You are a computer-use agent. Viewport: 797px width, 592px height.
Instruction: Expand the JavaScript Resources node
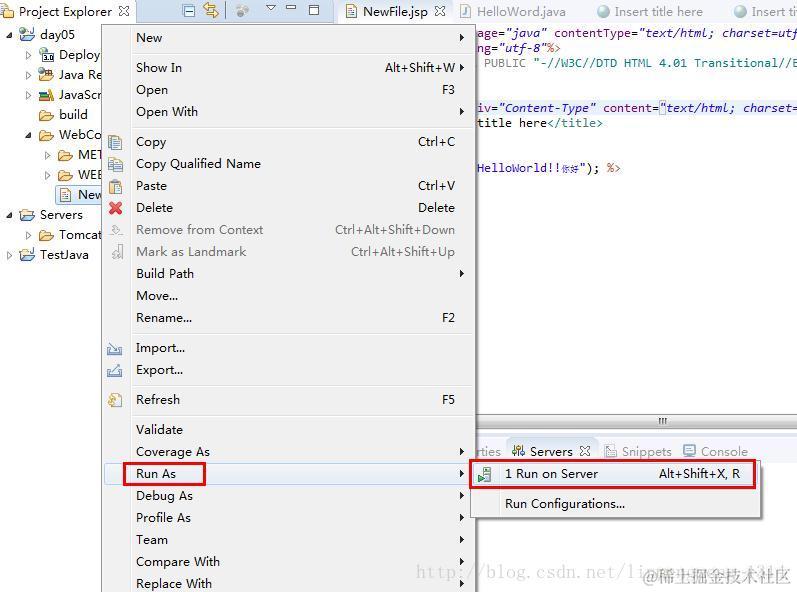tap(28, 95)
